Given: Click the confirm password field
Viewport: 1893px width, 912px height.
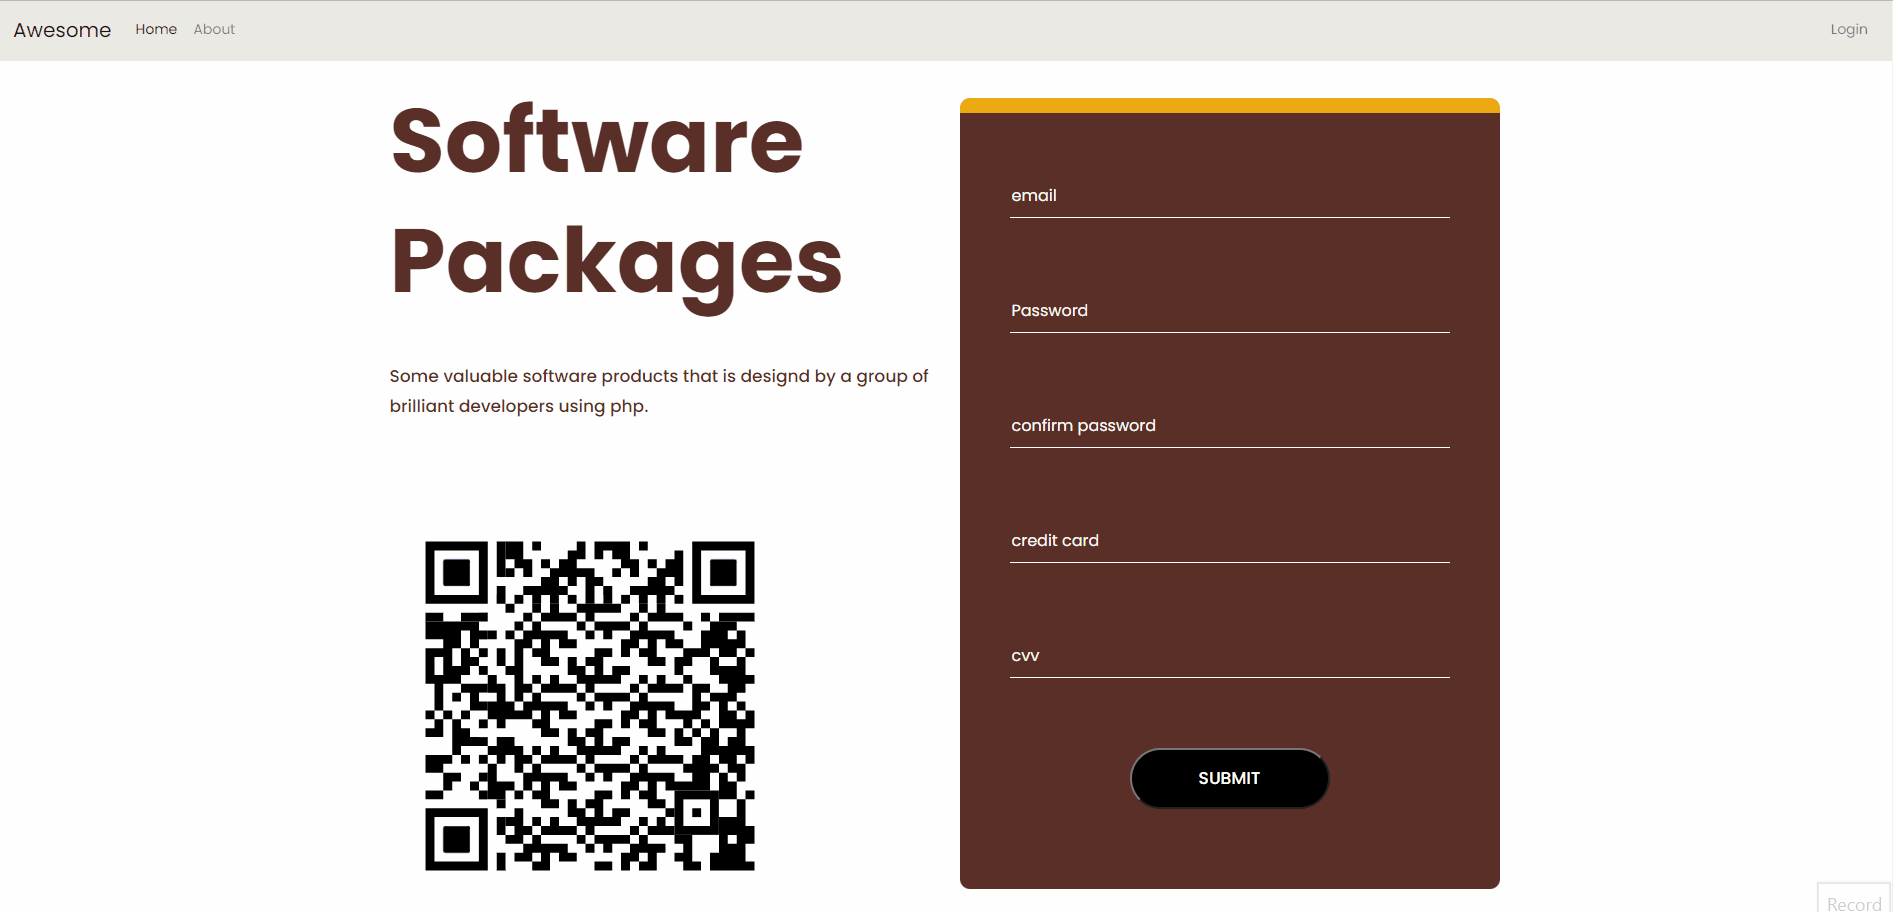Looking at the screenshot, I should coord(1230,426).
